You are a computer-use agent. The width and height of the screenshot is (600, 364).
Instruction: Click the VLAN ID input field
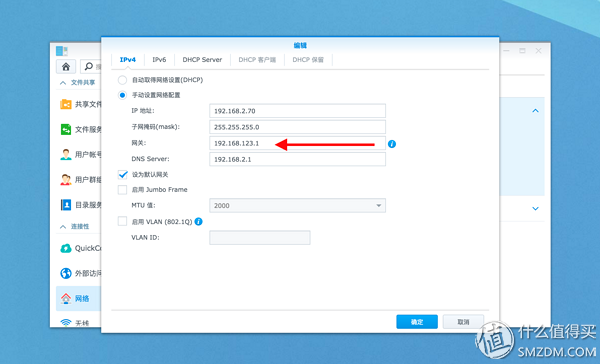click(260, 238)
